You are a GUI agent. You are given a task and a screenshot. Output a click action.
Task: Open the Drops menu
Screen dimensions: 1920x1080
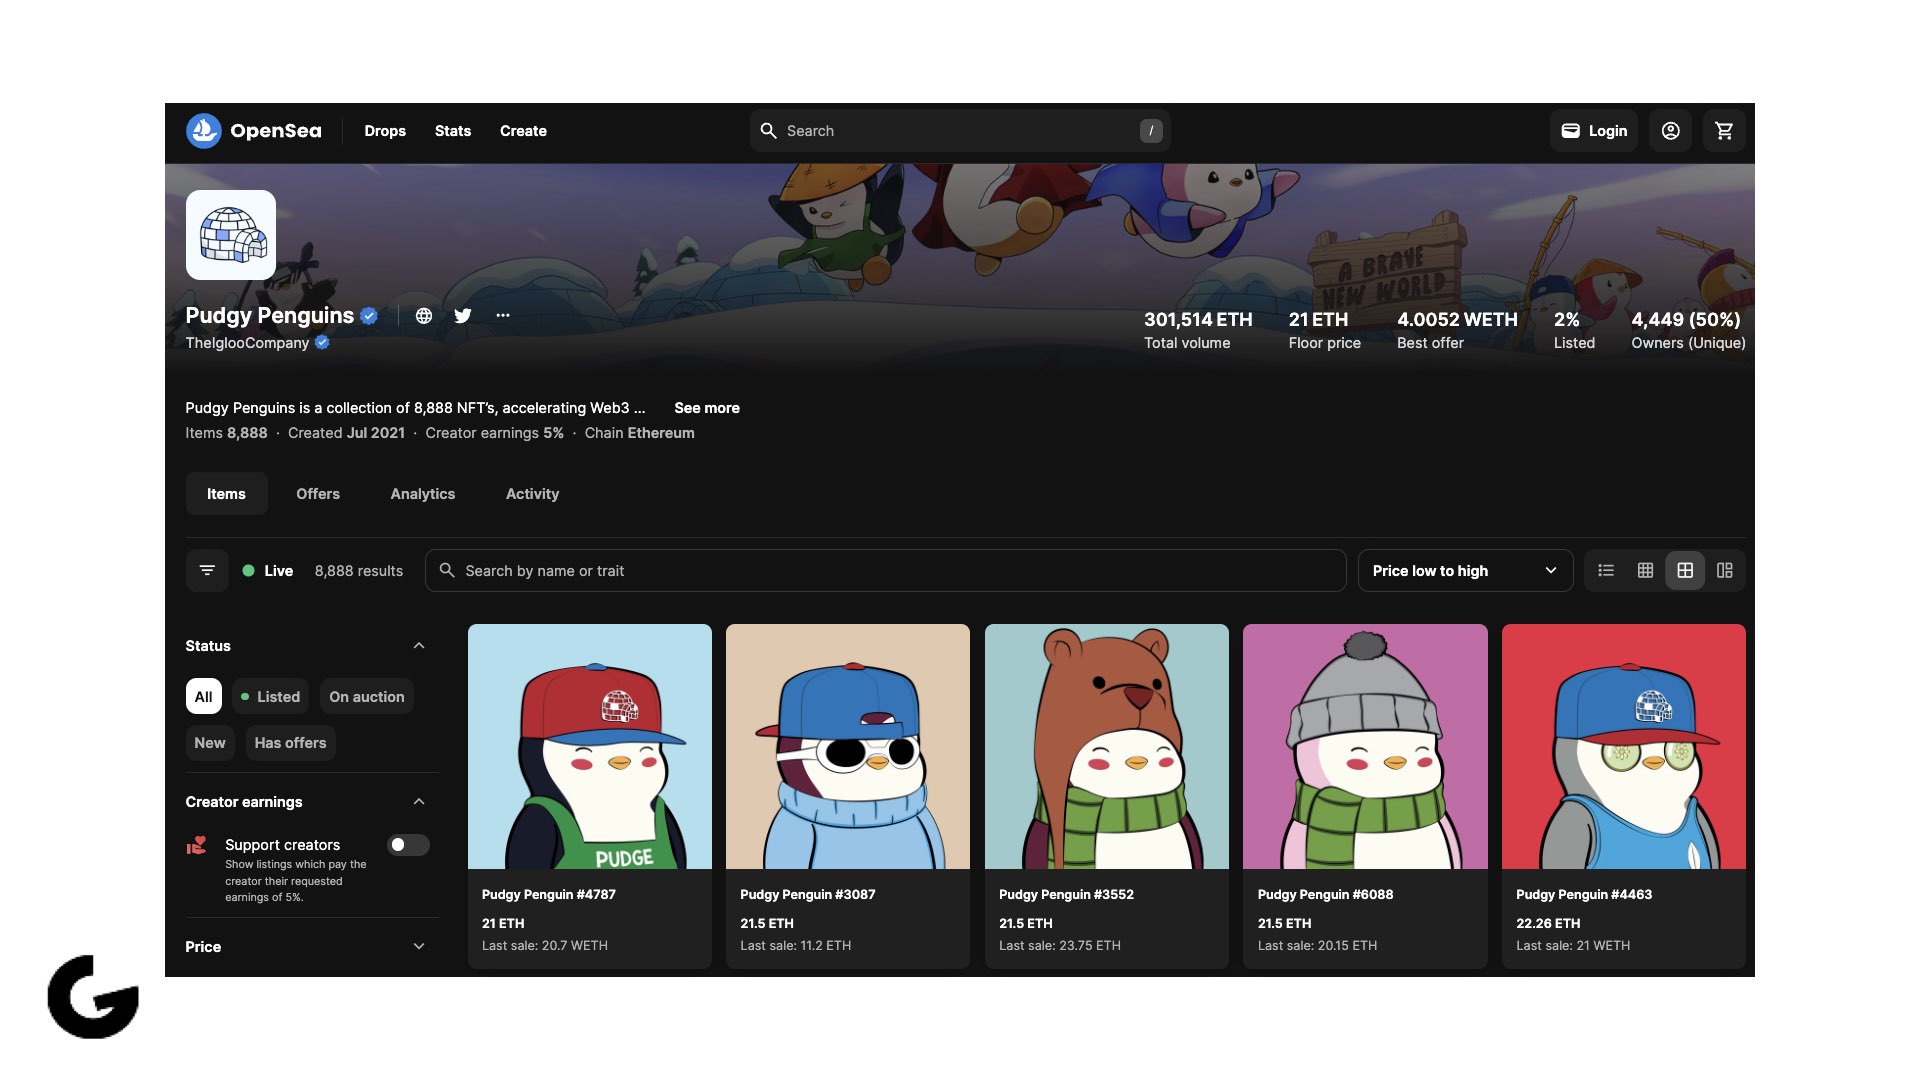click(385, 131)
